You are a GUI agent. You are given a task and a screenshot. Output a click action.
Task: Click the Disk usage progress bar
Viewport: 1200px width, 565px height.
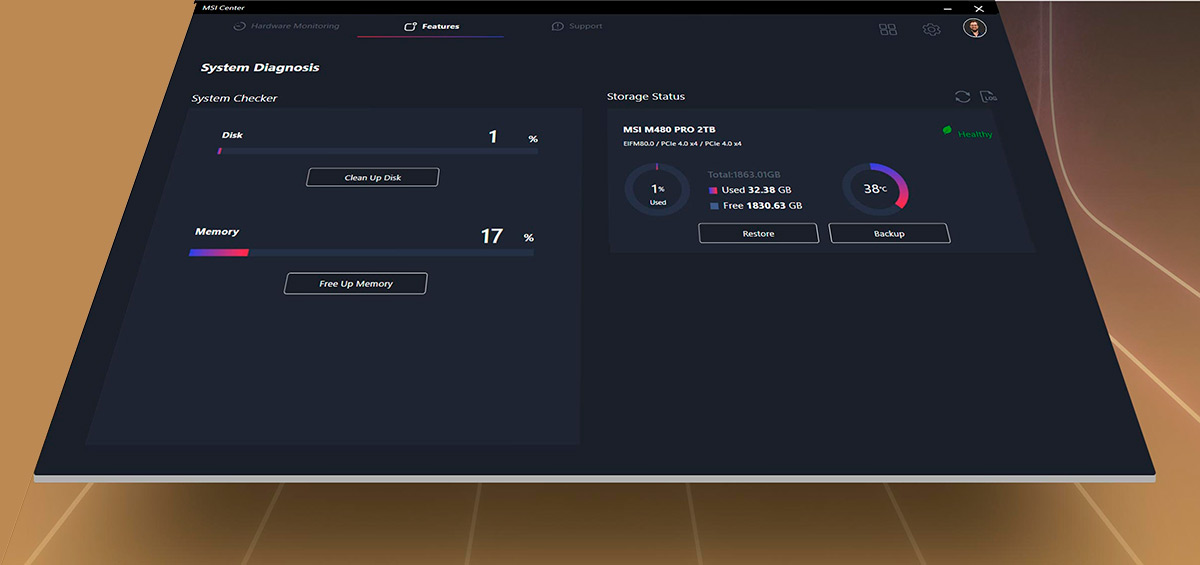click(x=377, y=151)
